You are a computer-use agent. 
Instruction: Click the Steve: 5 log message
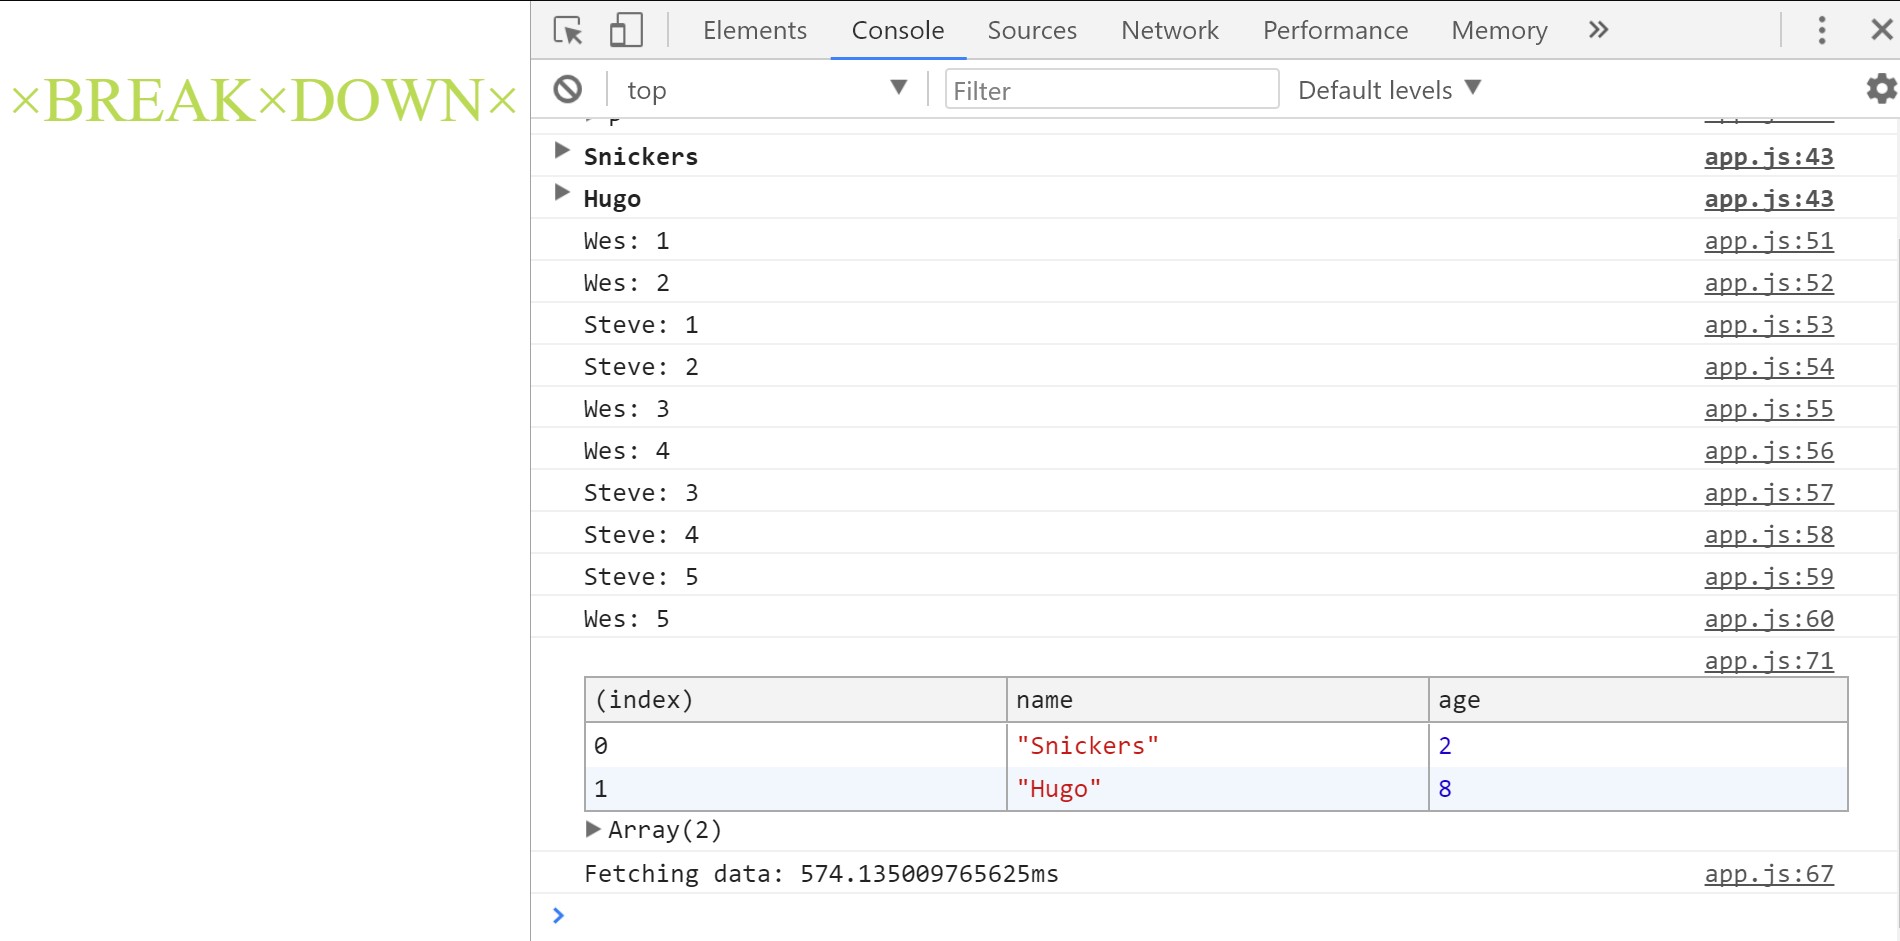641,577
